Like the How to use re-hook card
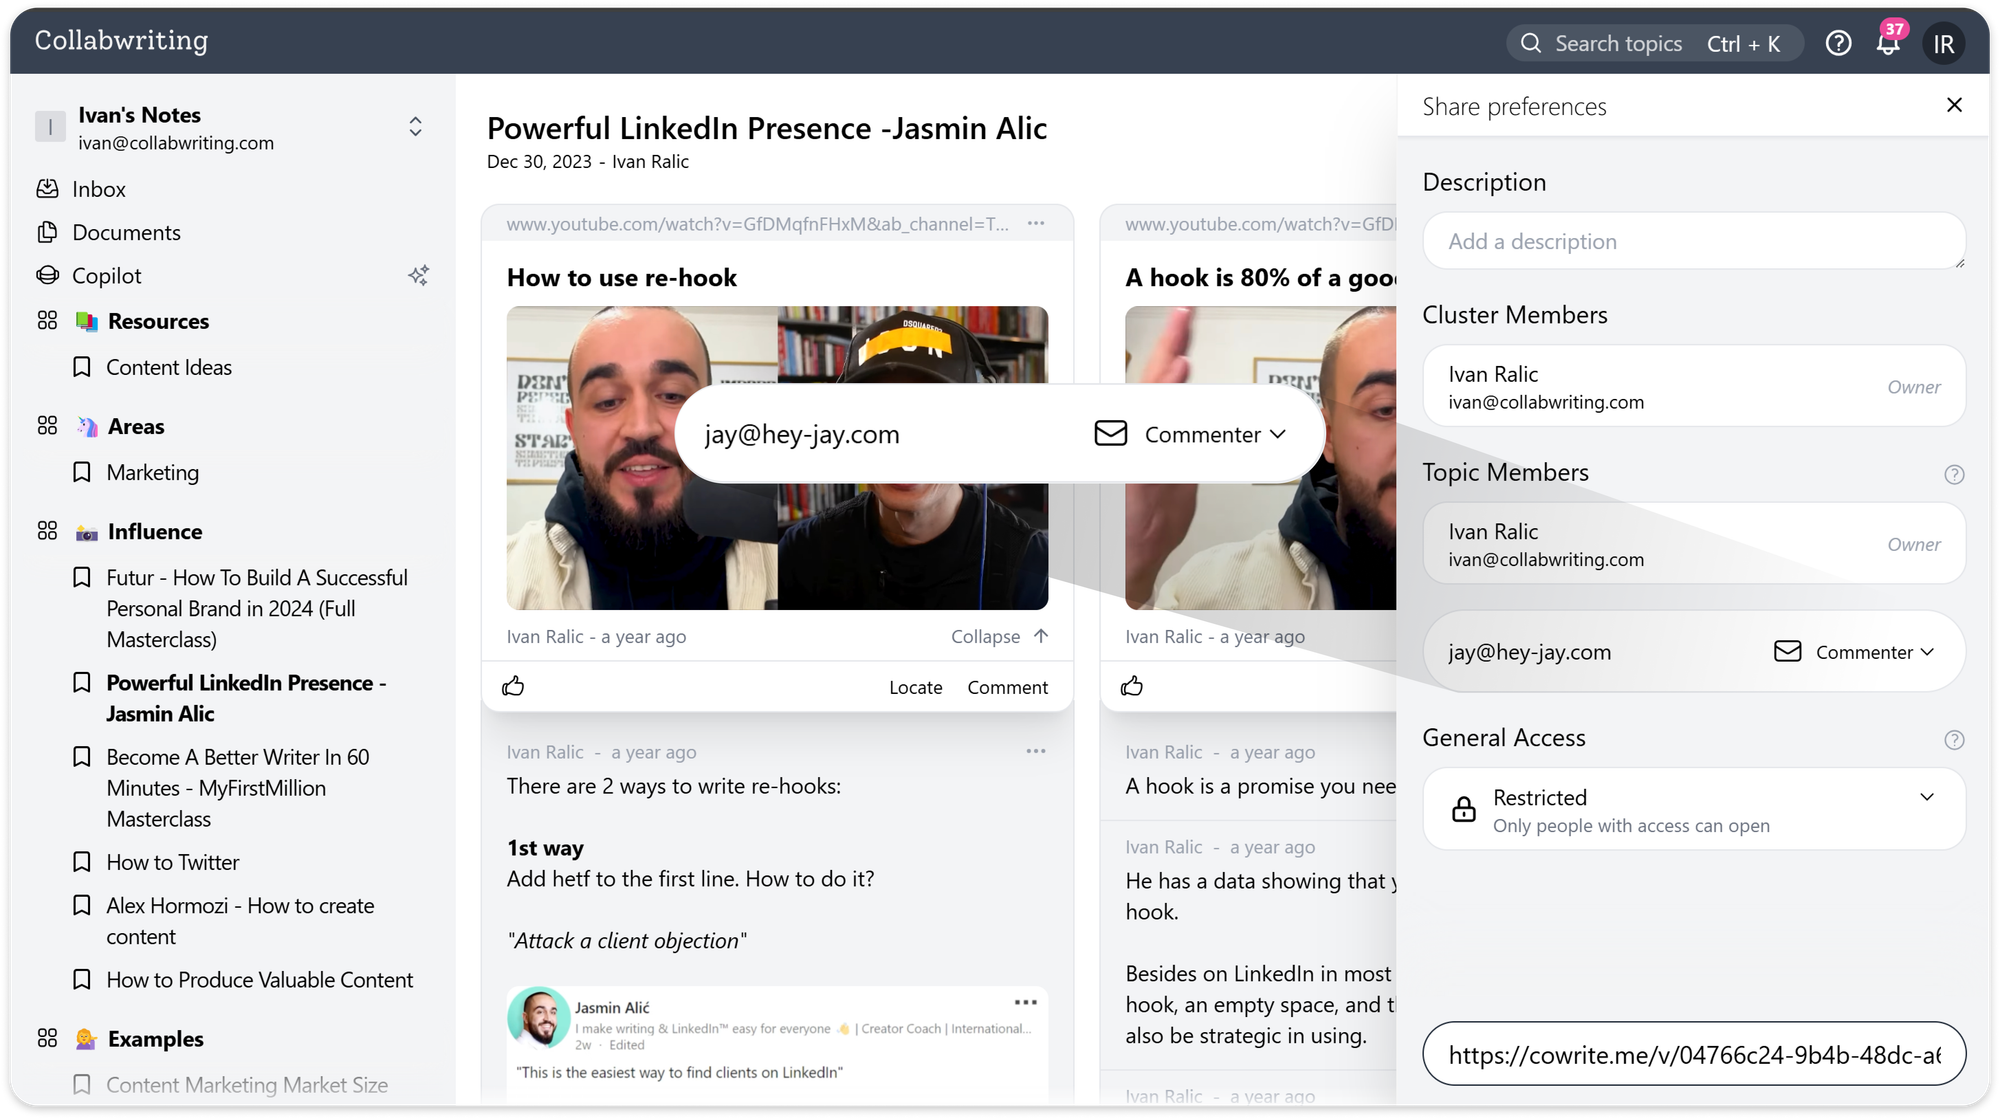This screenshot has height=1119, width=2000. coord(513,686)
